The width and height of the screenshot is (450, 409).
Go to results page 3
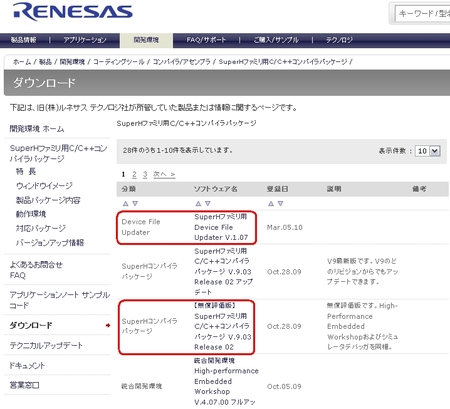click(x=145, y=174)
